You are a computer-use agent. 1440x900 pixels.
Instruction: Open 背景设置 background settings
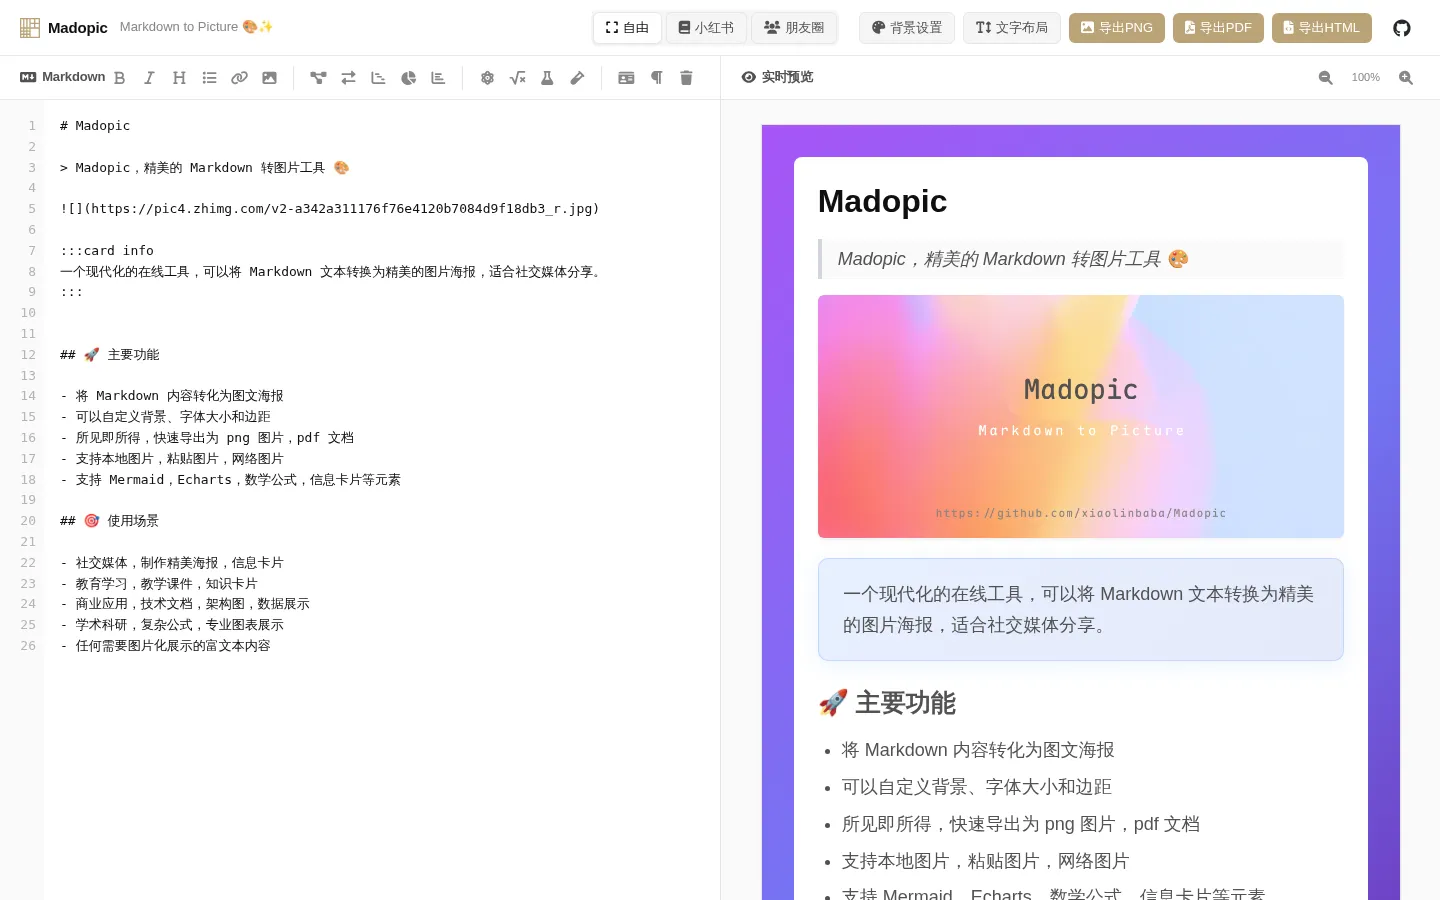[907, 28]
